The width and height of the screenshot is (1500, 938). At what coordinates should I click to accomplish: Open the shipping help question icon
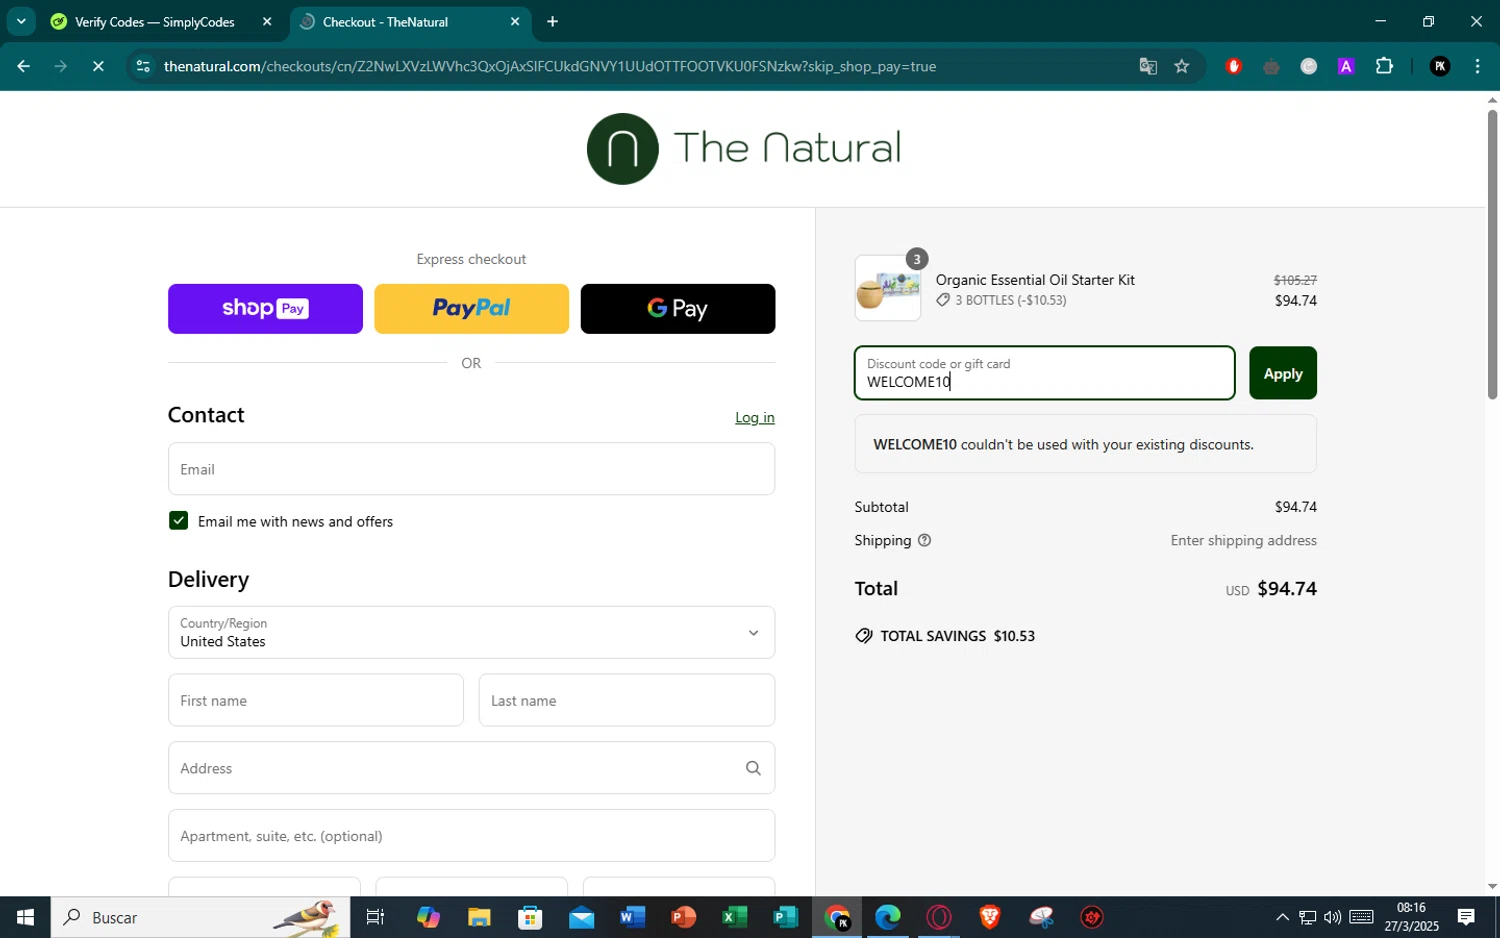click(924, 540)
